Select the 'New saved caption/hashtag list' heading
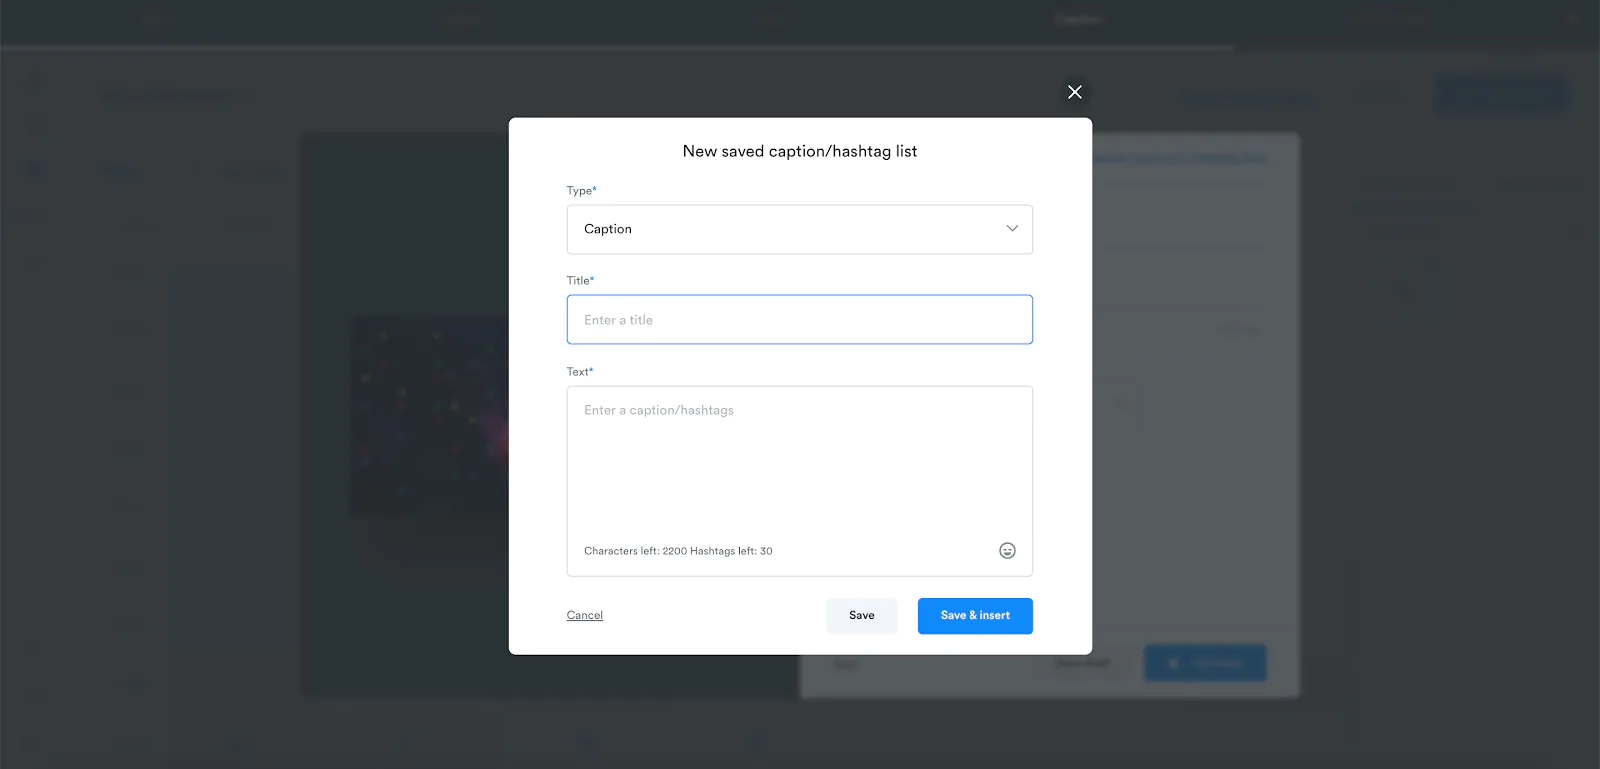Screen dimensions: 1600x769 [800, 151]
